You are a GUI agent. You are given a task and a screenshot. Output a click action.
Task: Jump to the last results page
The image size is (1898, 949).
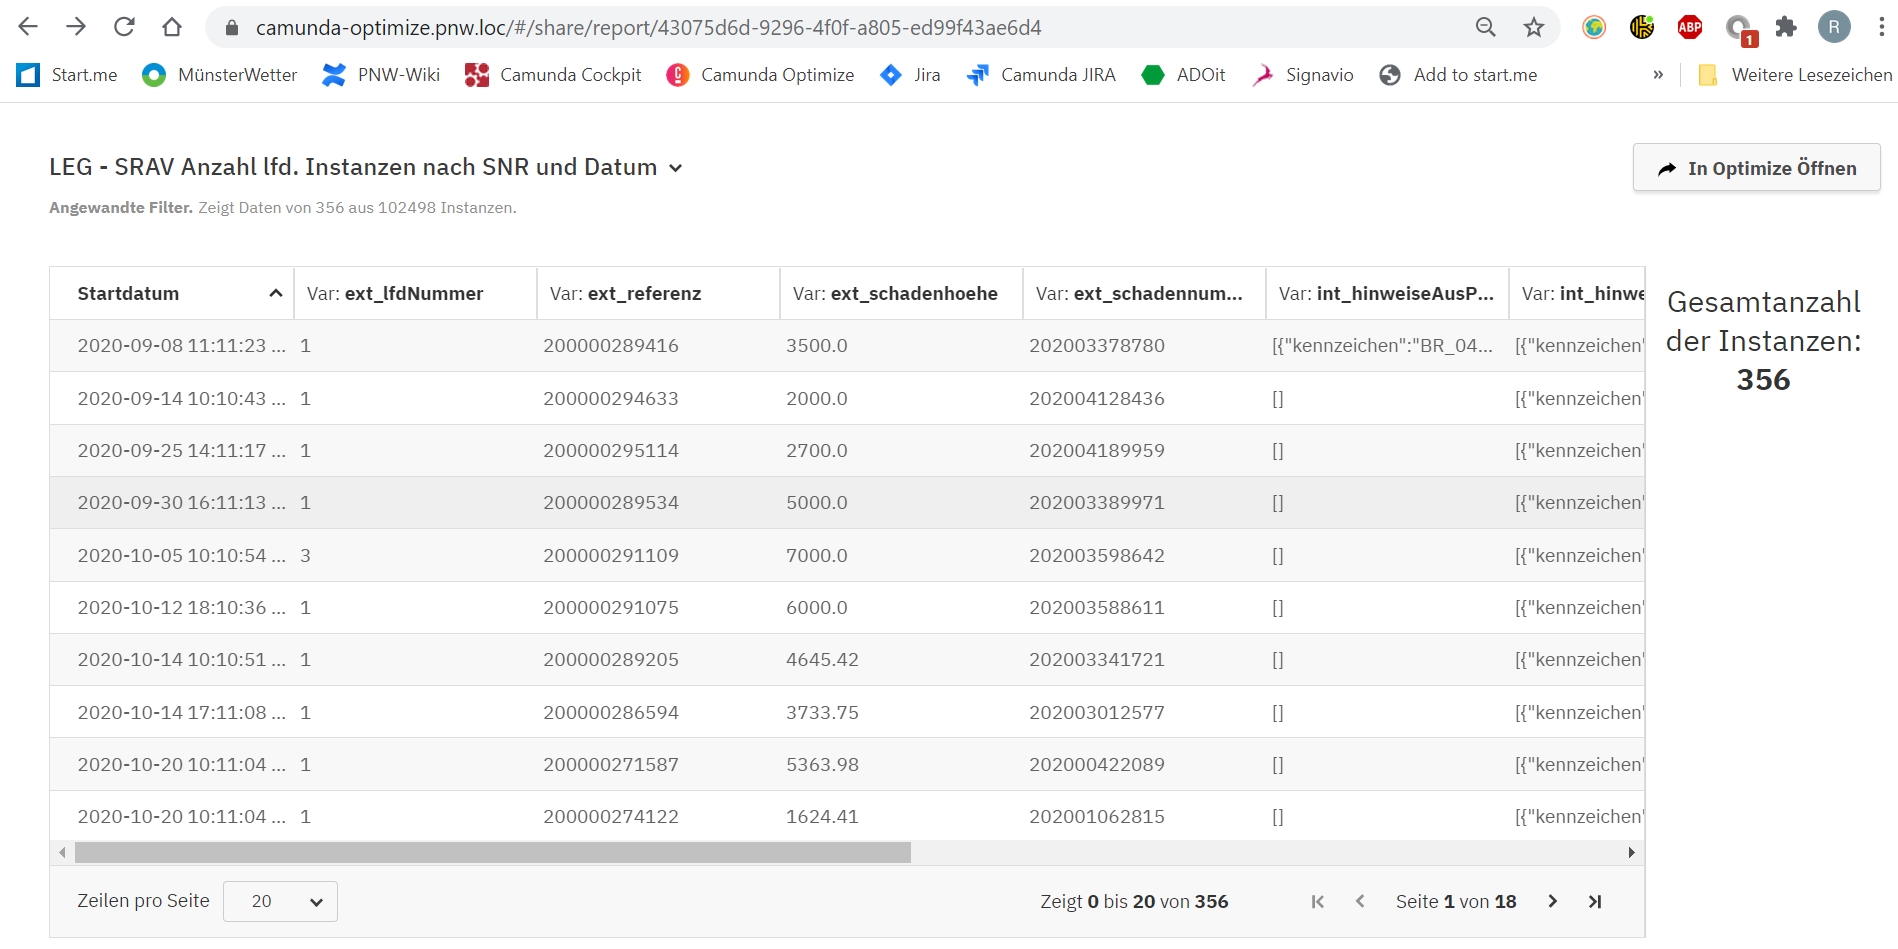click(x=1595, y=901)
